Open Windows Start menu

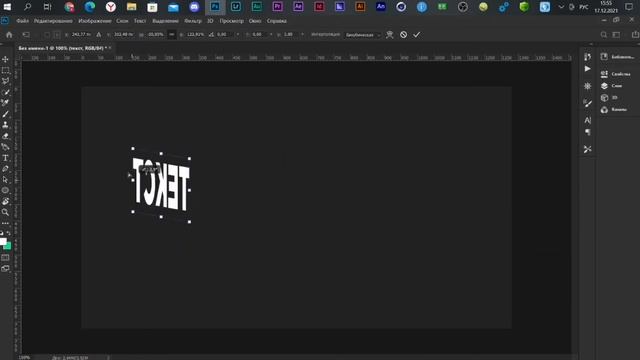[x=7, y=7]
